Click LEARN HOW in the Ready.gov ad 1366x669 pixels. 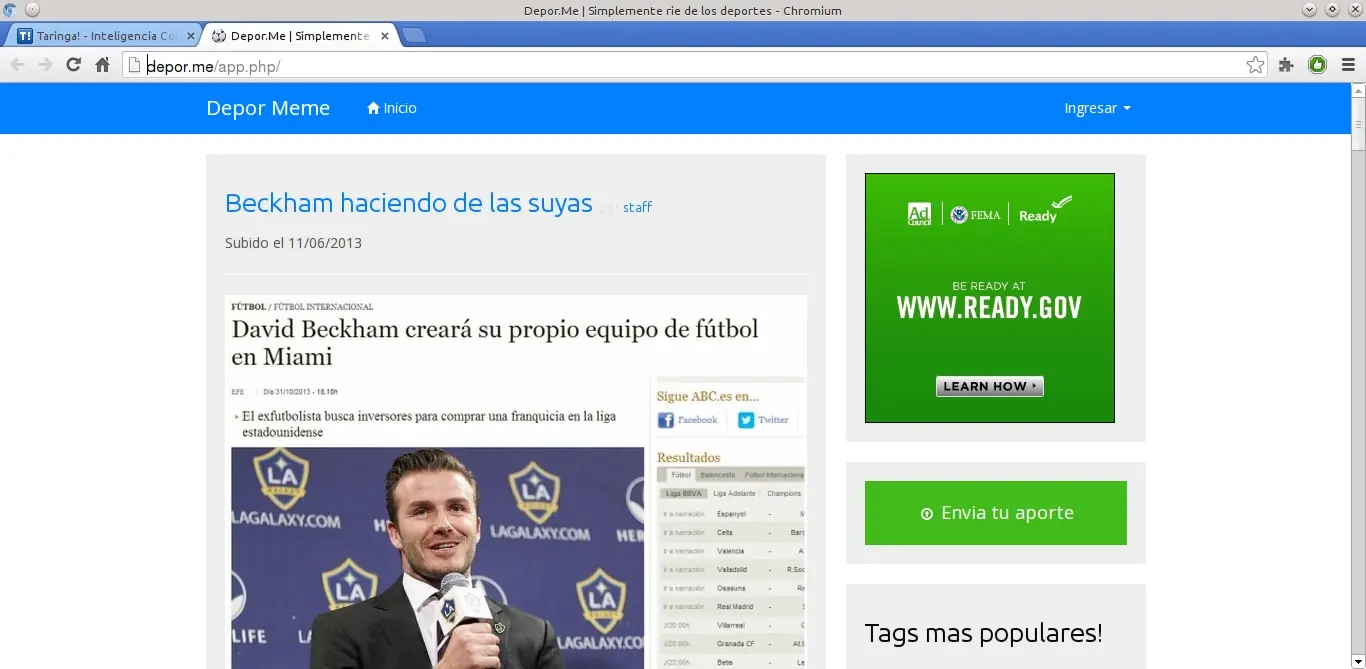990,386
